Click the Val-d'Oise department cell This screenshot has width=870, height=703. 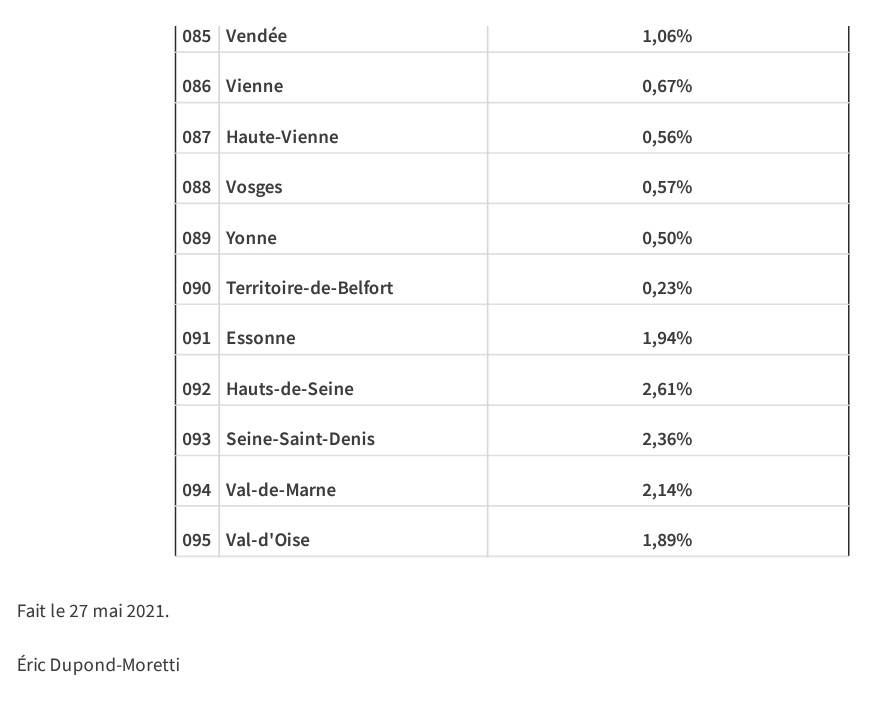tap(267, 540)
